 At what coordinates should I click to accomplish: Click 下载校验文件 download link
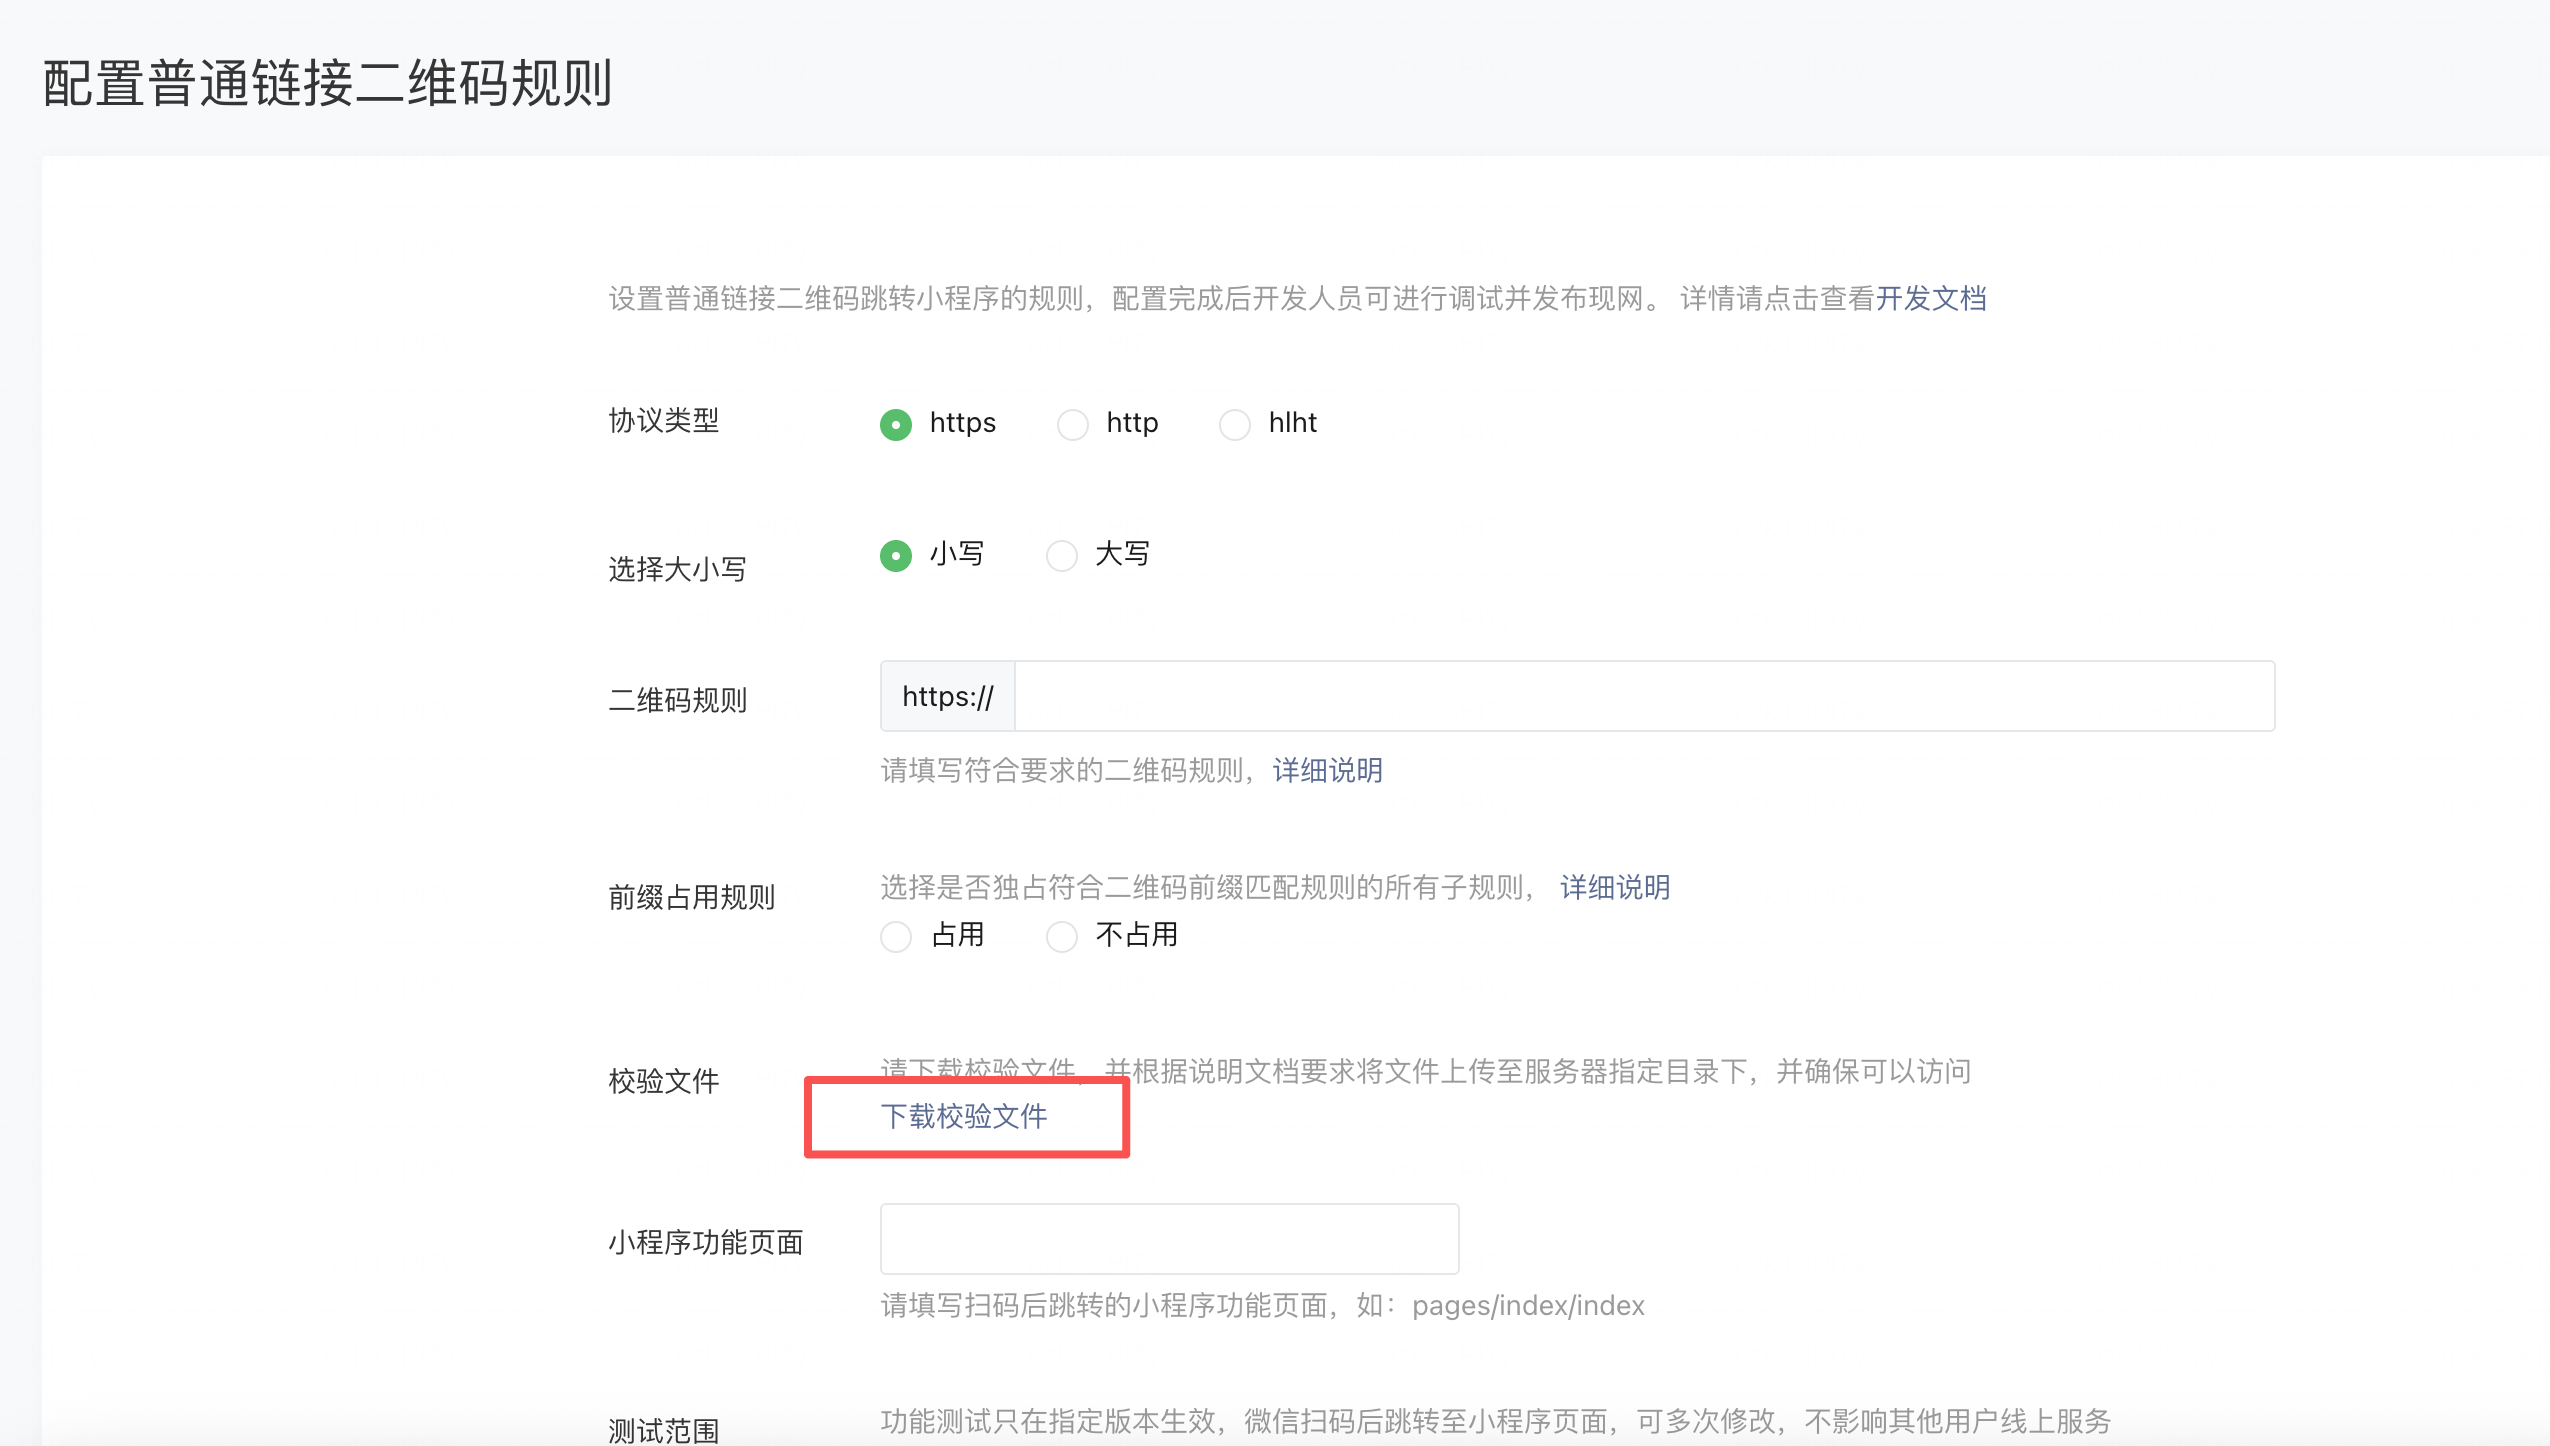(963, 1116)
